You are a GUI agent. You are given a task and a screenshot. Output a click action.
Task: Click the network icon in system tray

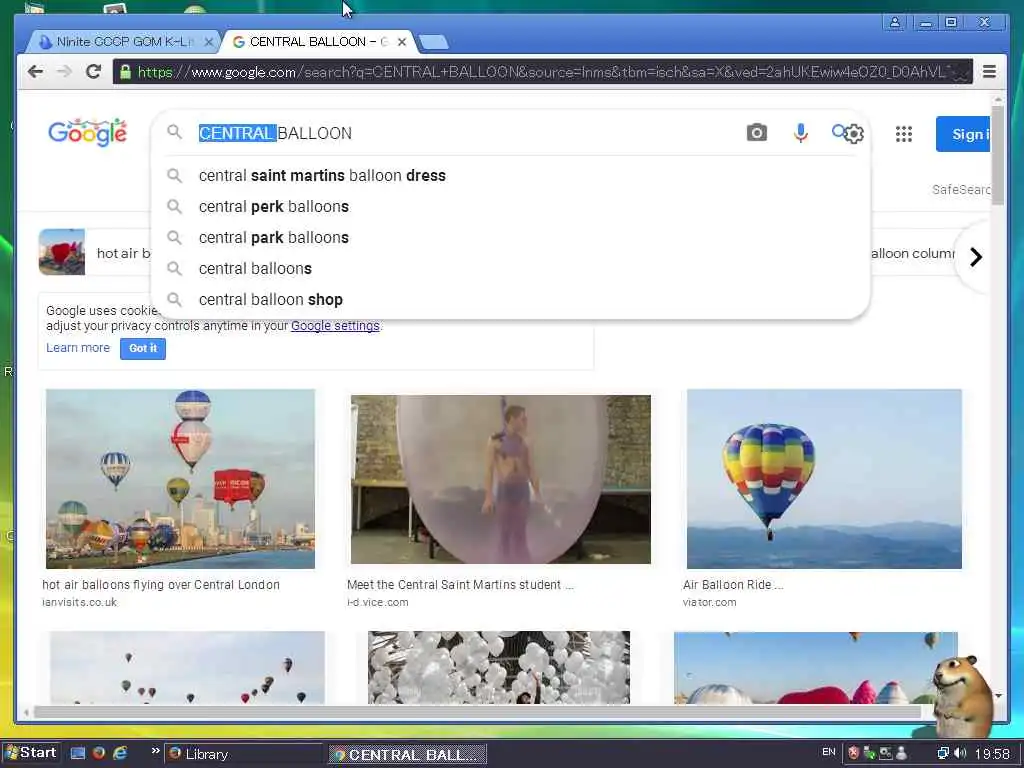point(943,753)
